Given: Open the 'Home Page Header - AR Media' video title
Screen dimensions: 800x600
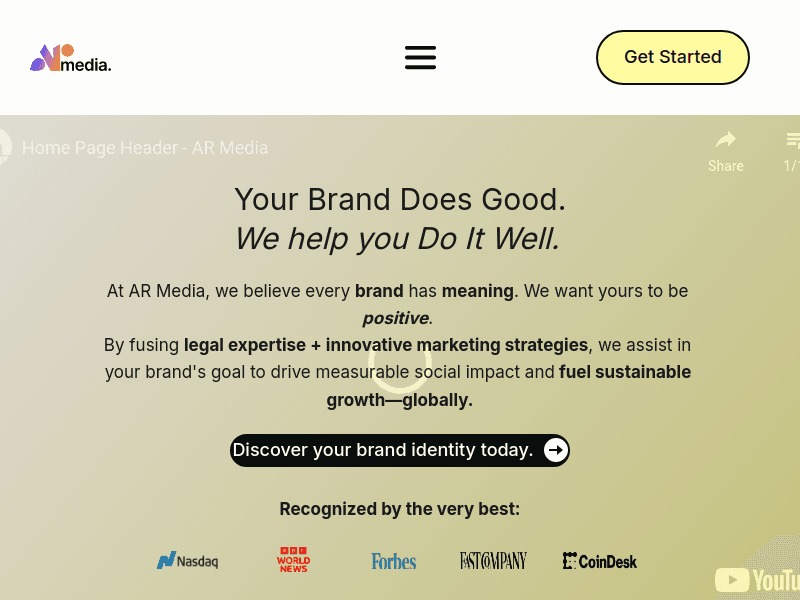Looking at the screenshot, I should point(145,148).
